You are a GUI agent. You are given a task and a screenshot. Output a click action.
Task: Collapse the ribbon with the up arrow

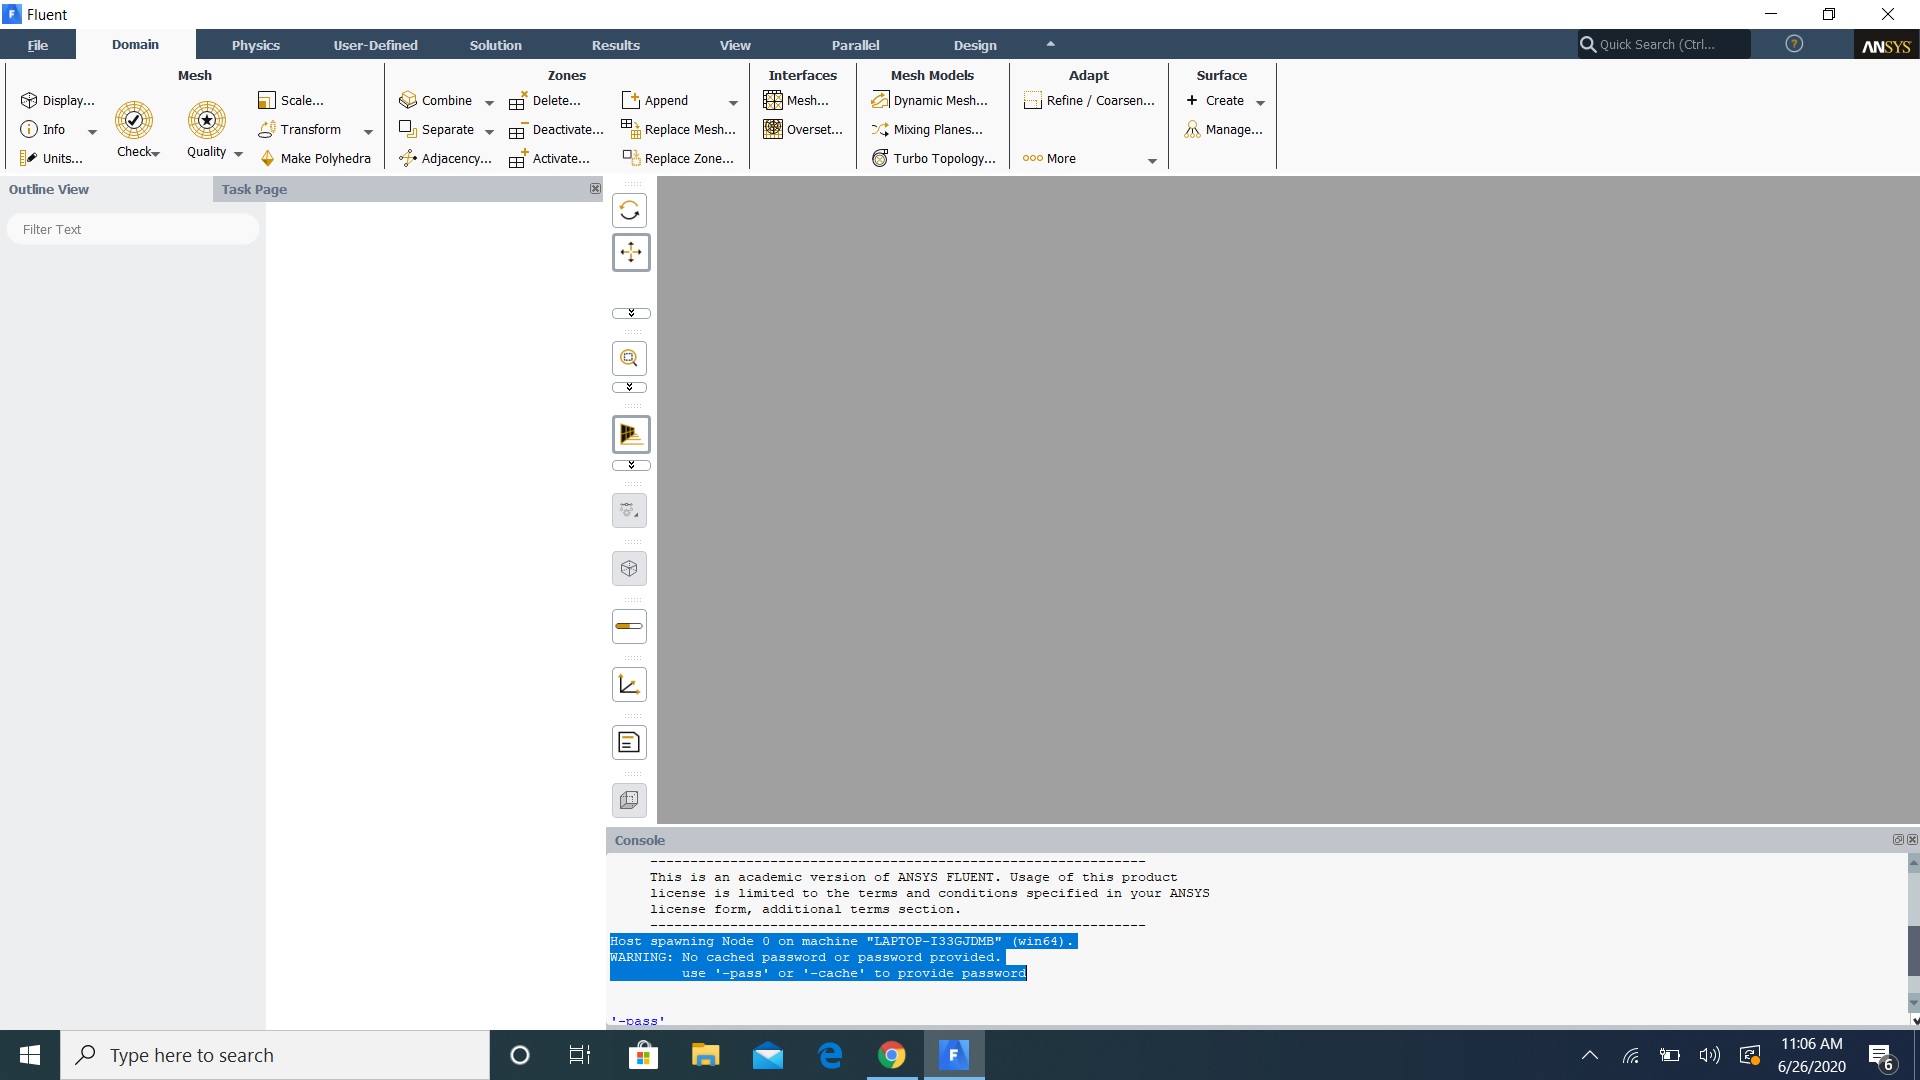tap(1050, 44)
